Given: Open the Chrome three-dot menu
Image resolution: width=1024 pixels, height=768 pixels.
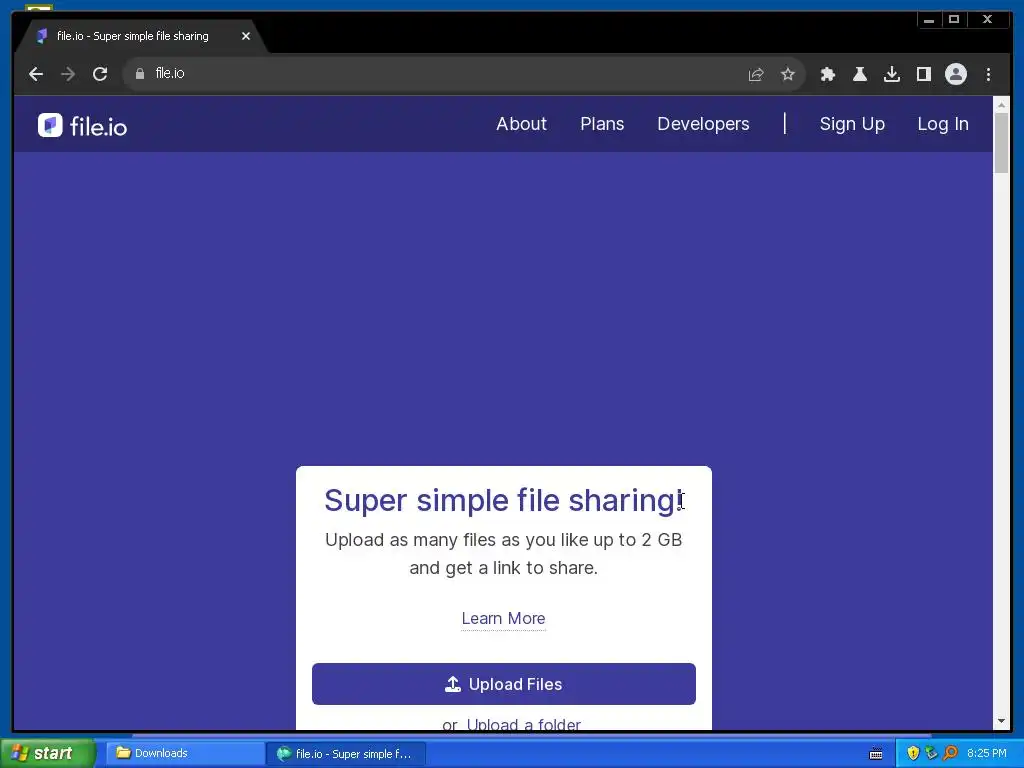Looking at the screenshot, I should 988,74.
